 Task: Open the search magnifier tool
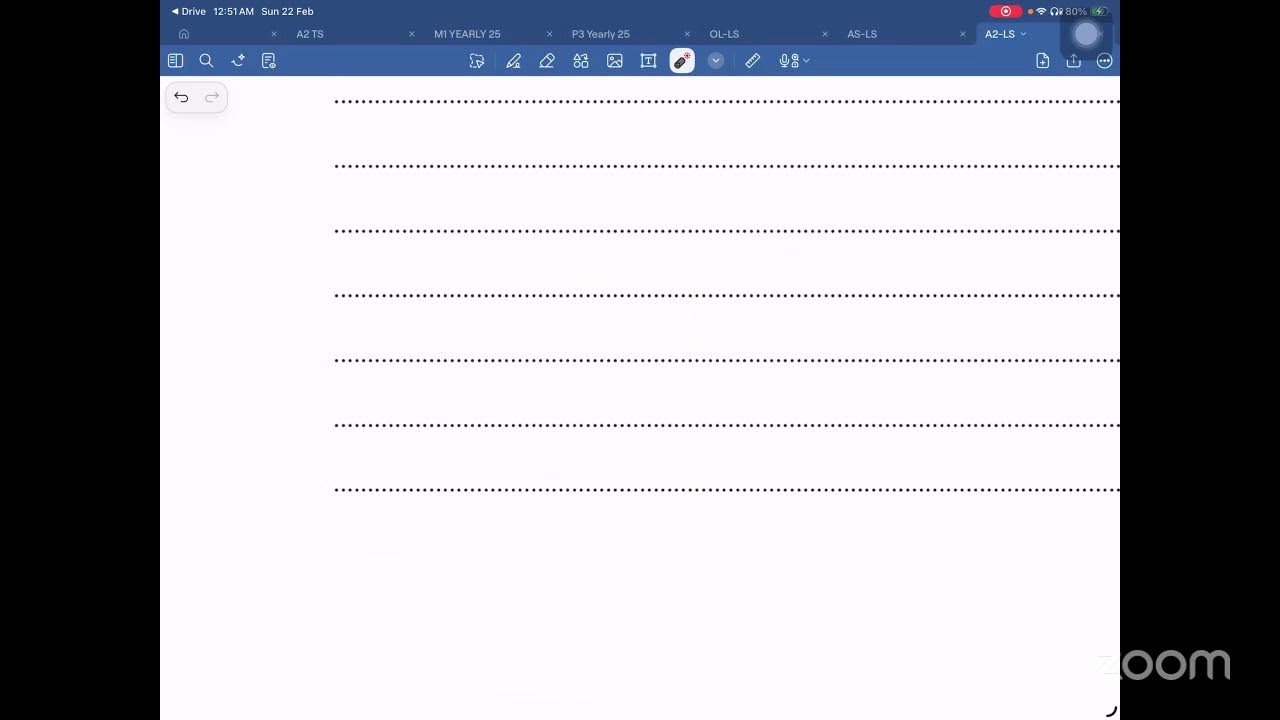point(206,61)
